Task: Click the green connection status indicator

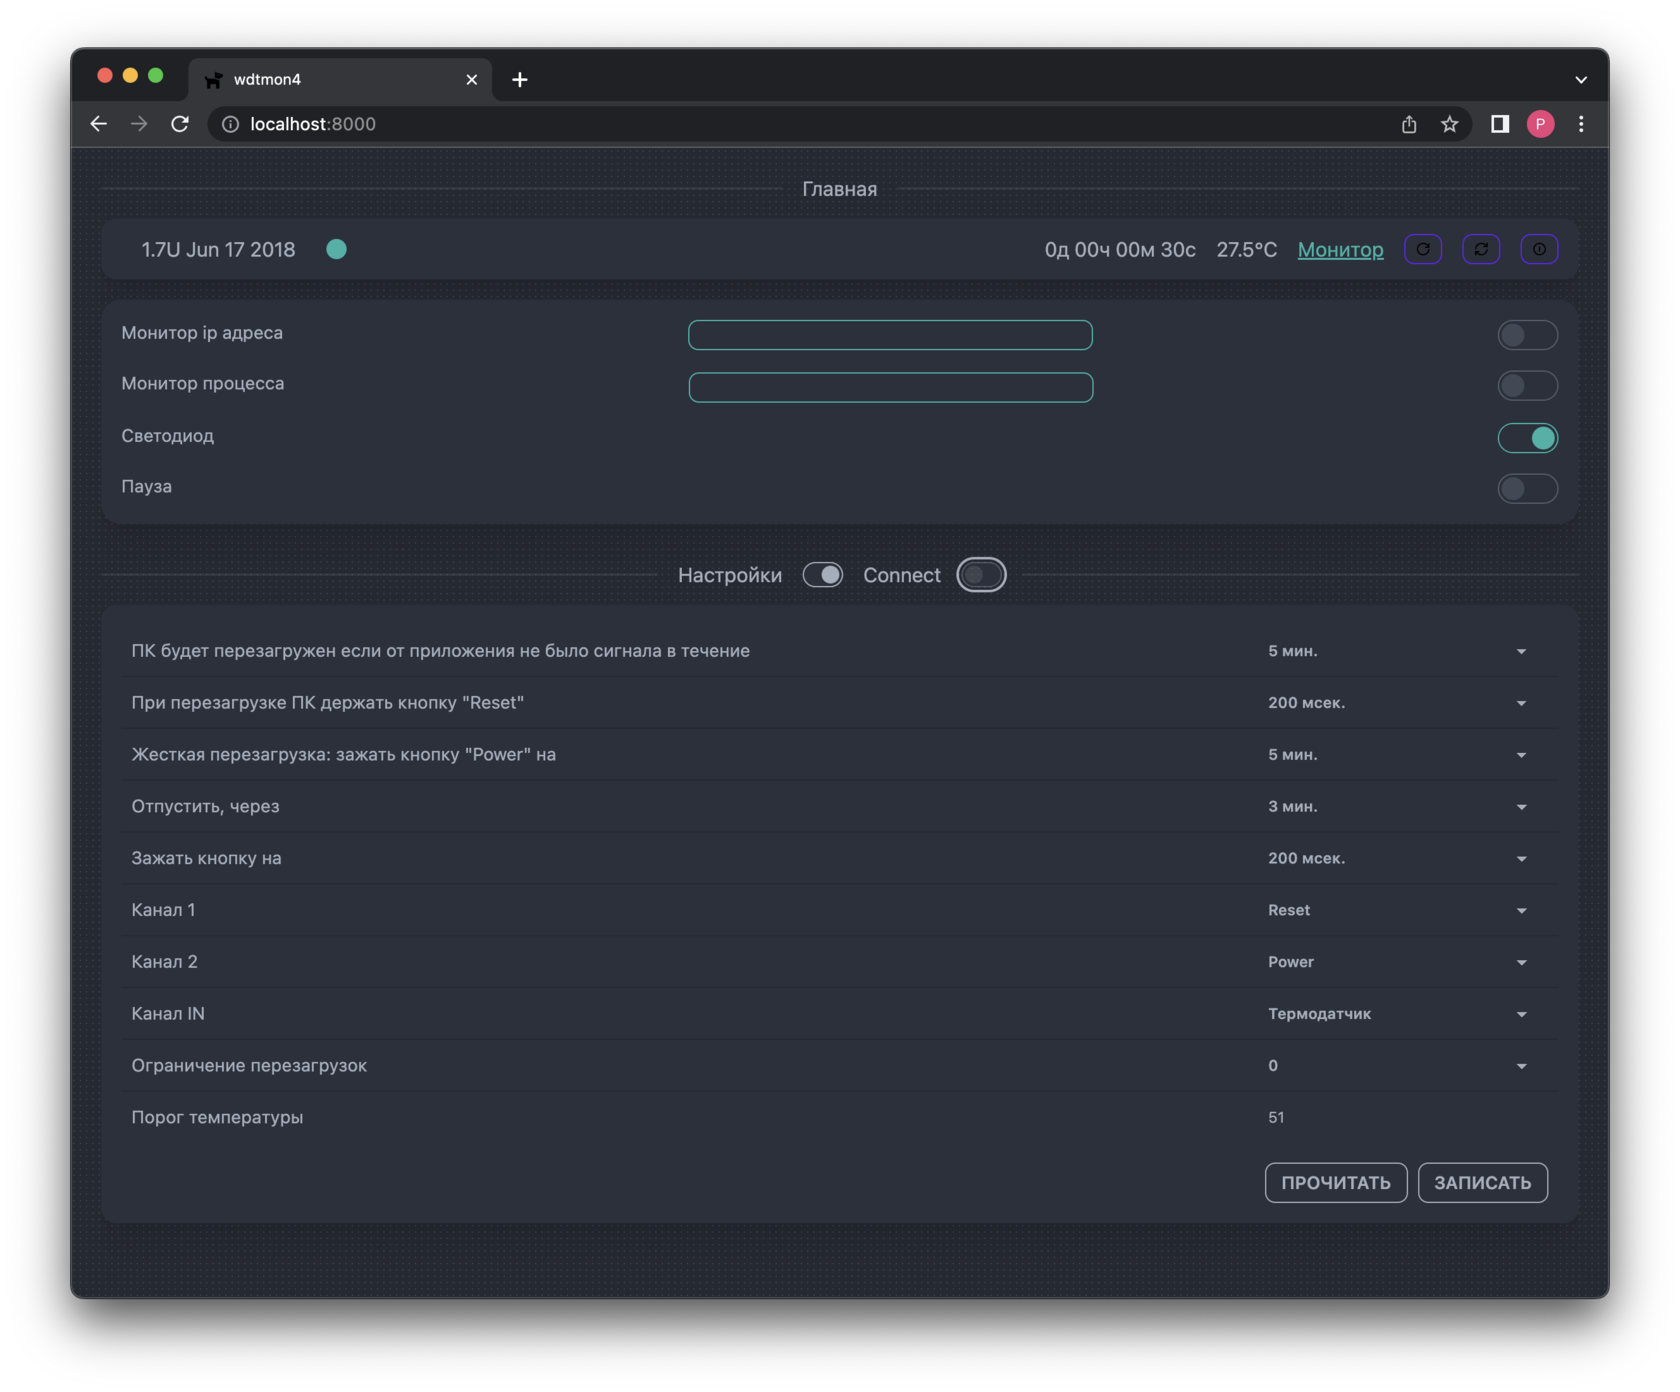Action: [x=337, y=249]
